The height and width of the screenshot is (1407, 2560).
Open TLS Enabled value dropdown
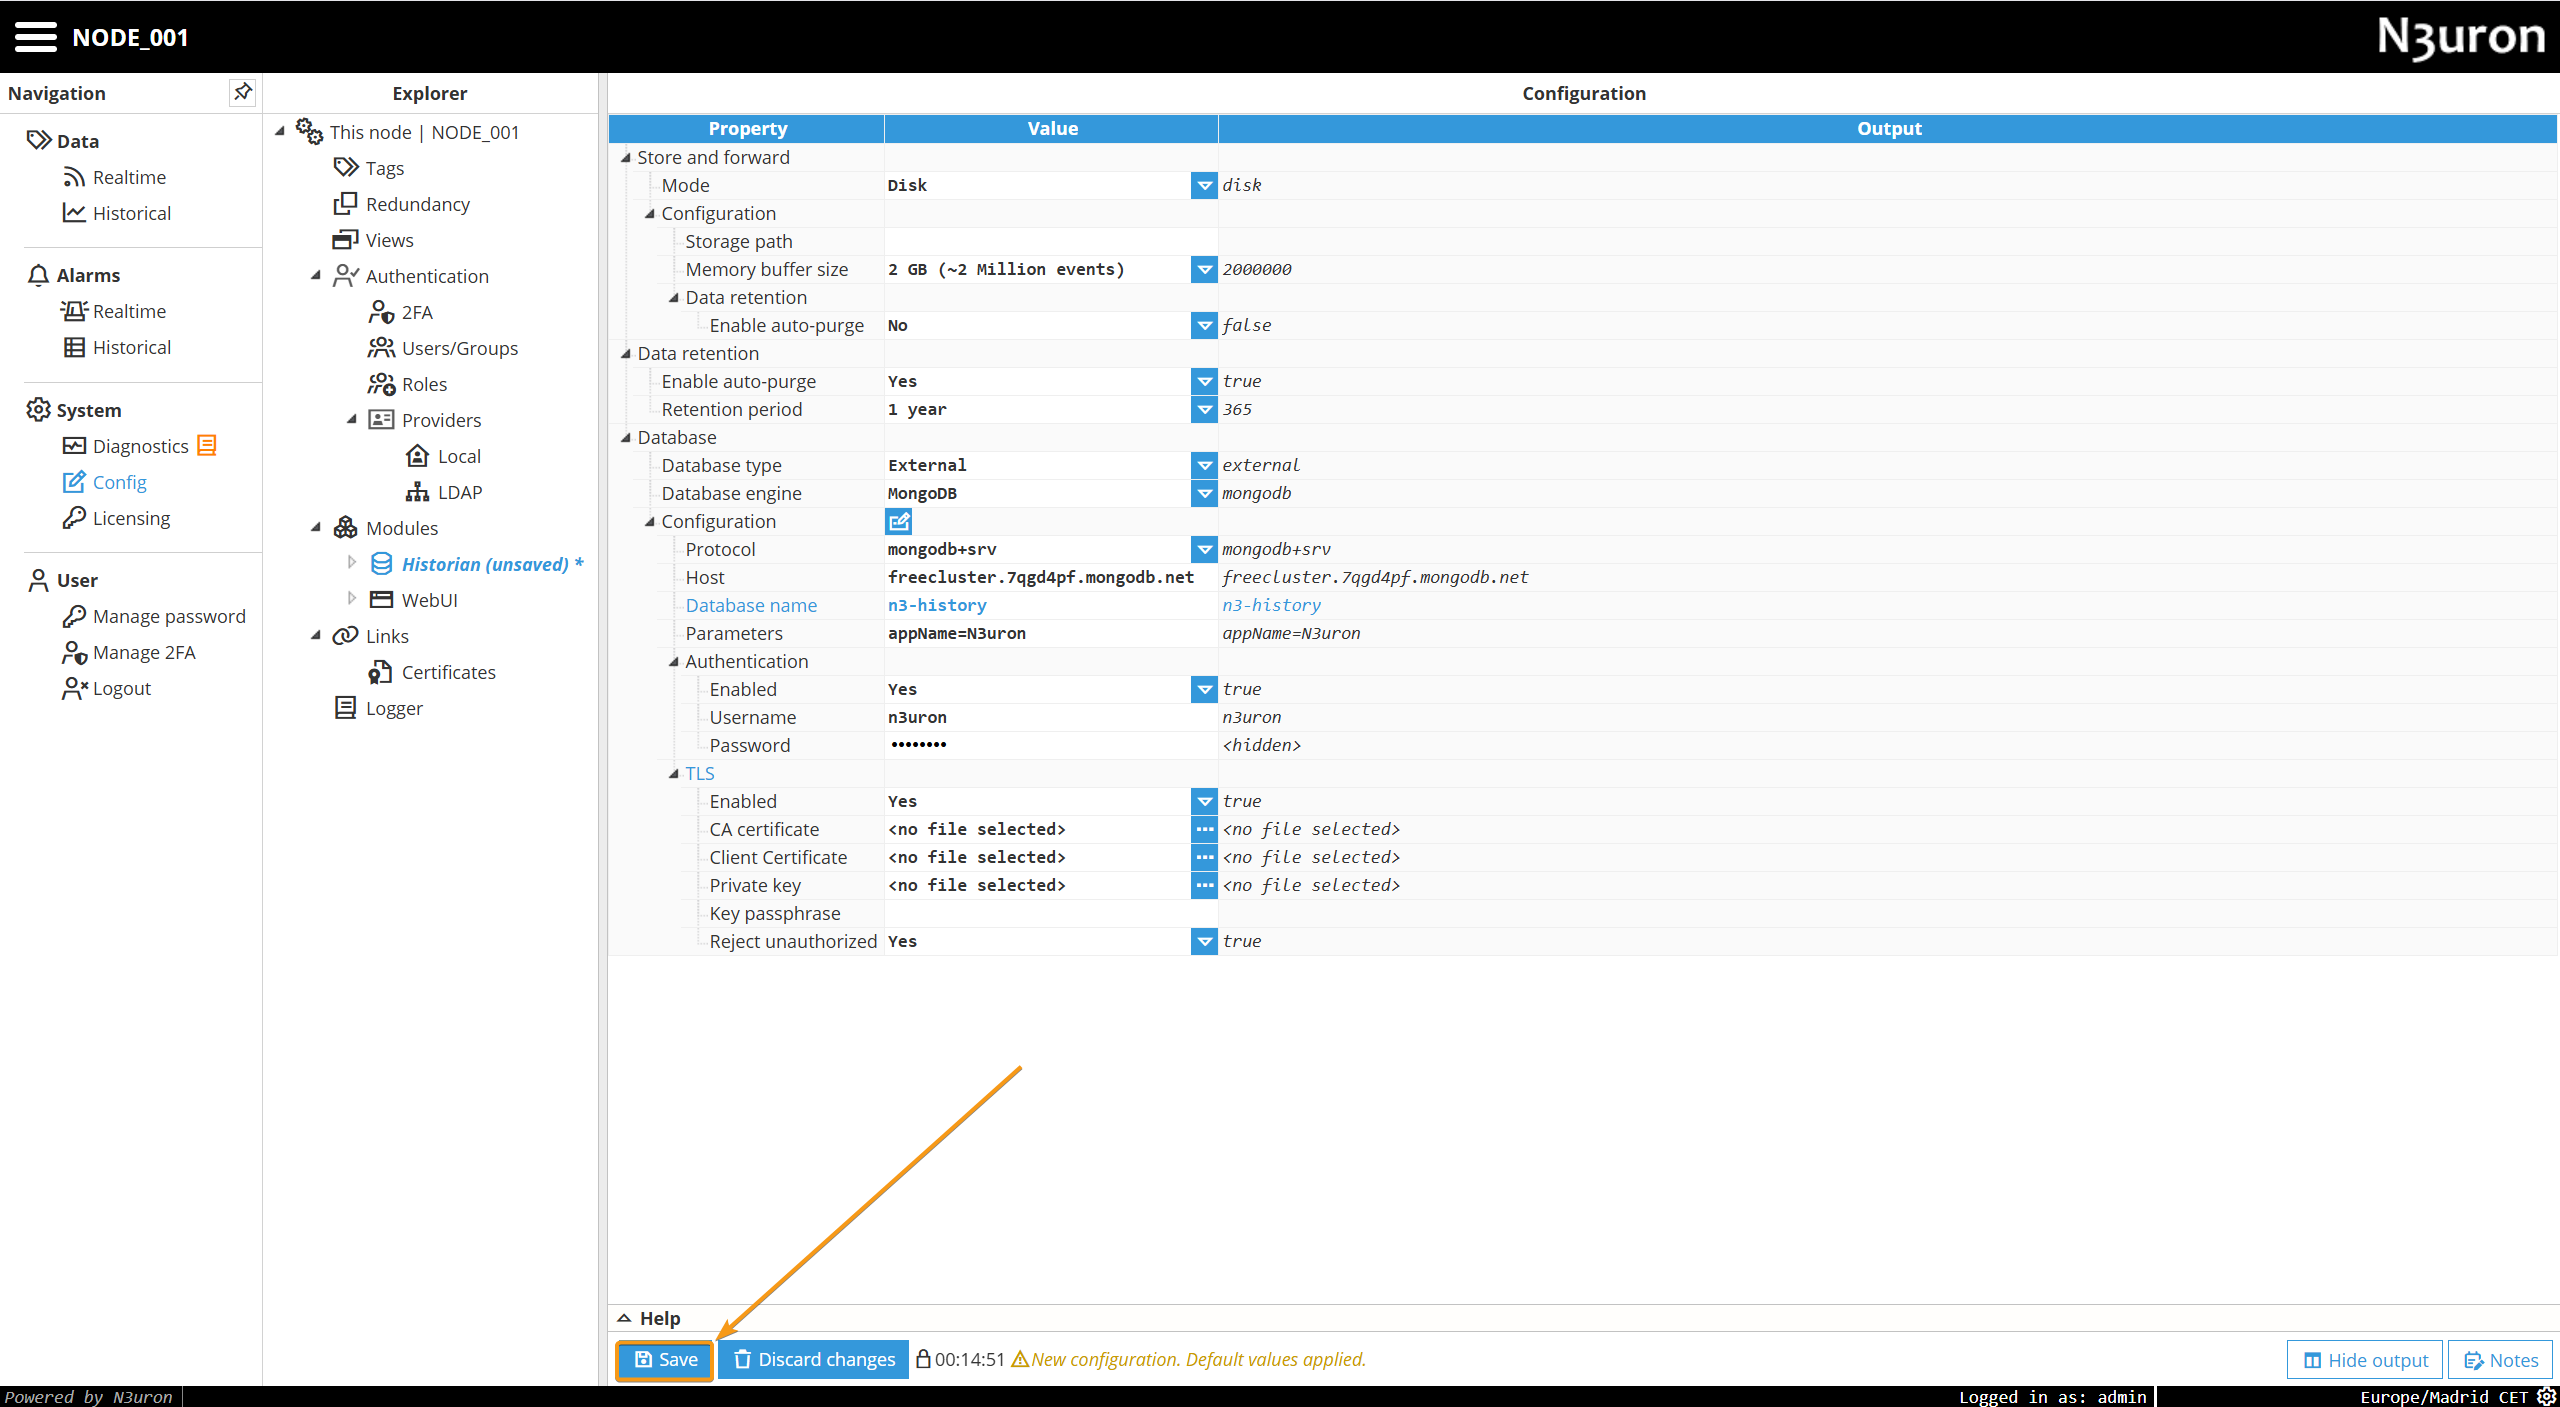pyautogui.click(x=1204, y=801)
